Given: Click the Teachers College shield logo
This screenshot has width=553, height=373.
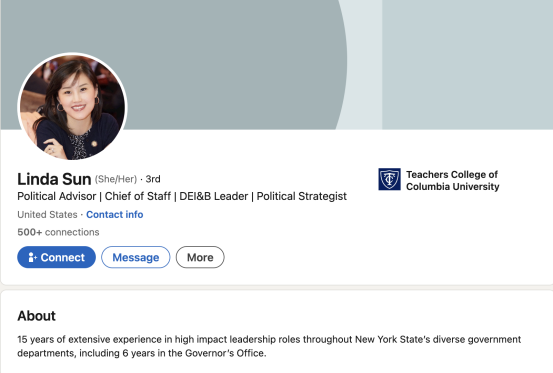Looking at the screenshot, I should coord(389,179).
